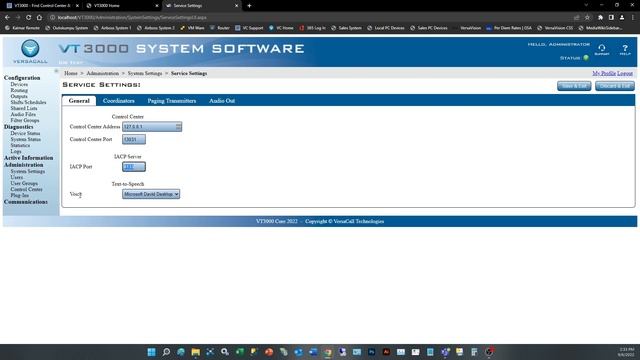Click the browser address bar
The image size is (640, 360).
[x=310, y=18]
